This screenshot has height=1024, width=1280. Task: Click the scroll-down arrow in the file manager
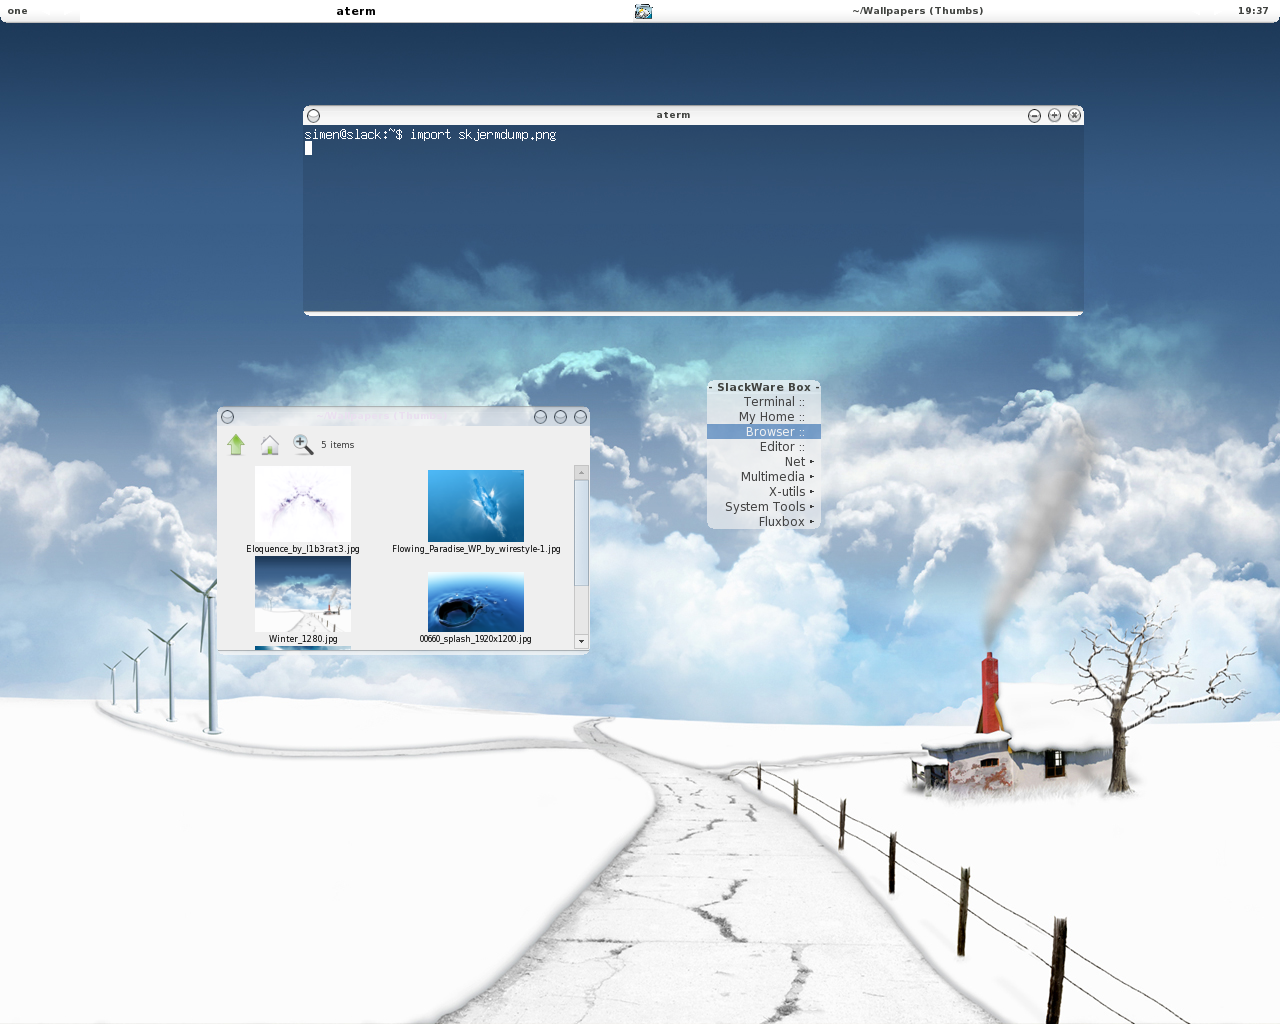(581, 641)
